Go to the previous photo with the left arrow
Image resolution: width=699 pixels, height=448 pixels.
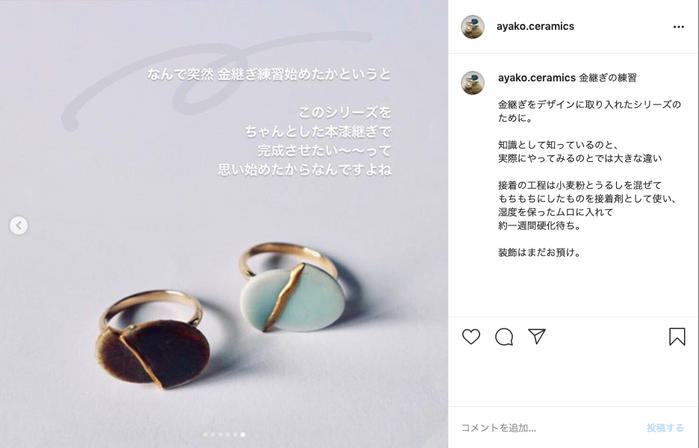pos(19,225)
